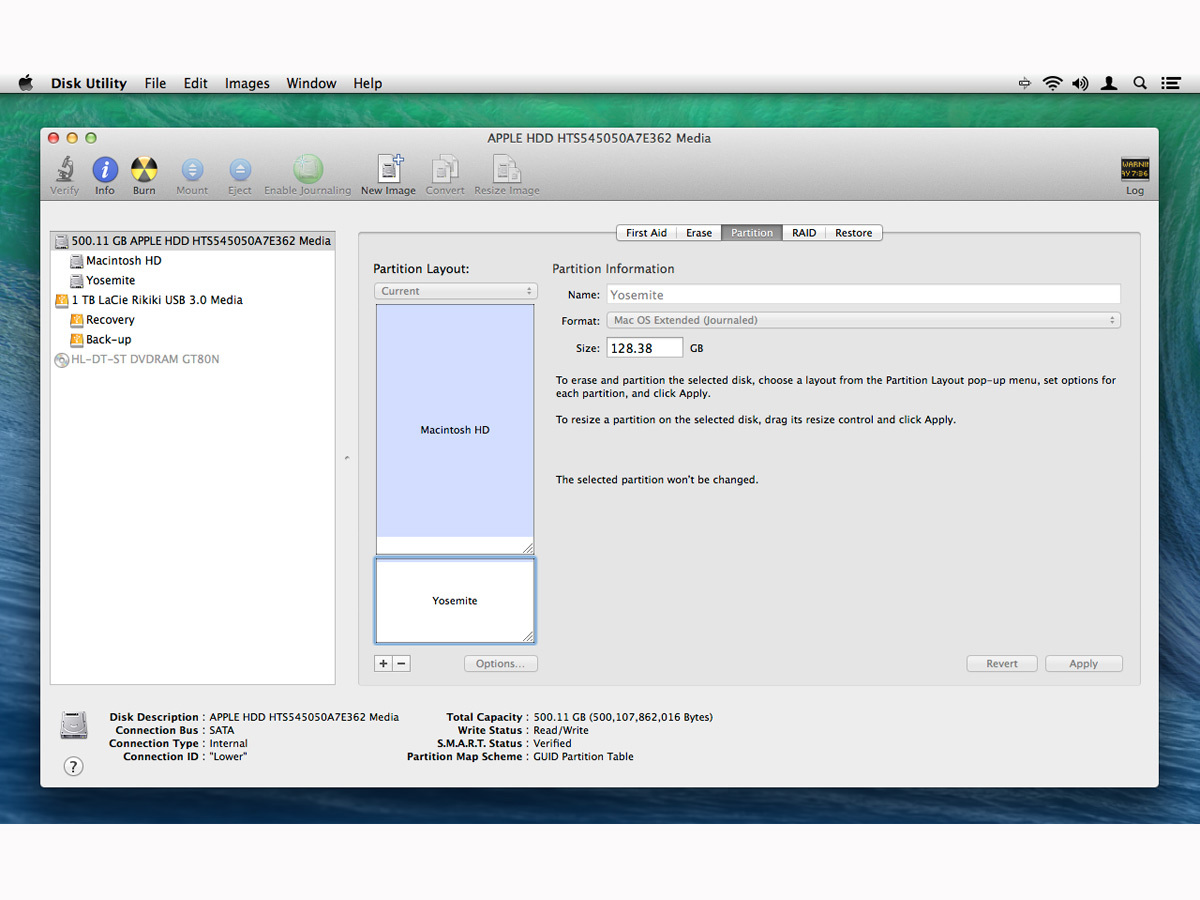Viewport: 1200px width, 900px height.
Task: Click the hard disk icon beside Disk Description
Action: point(74,725)
